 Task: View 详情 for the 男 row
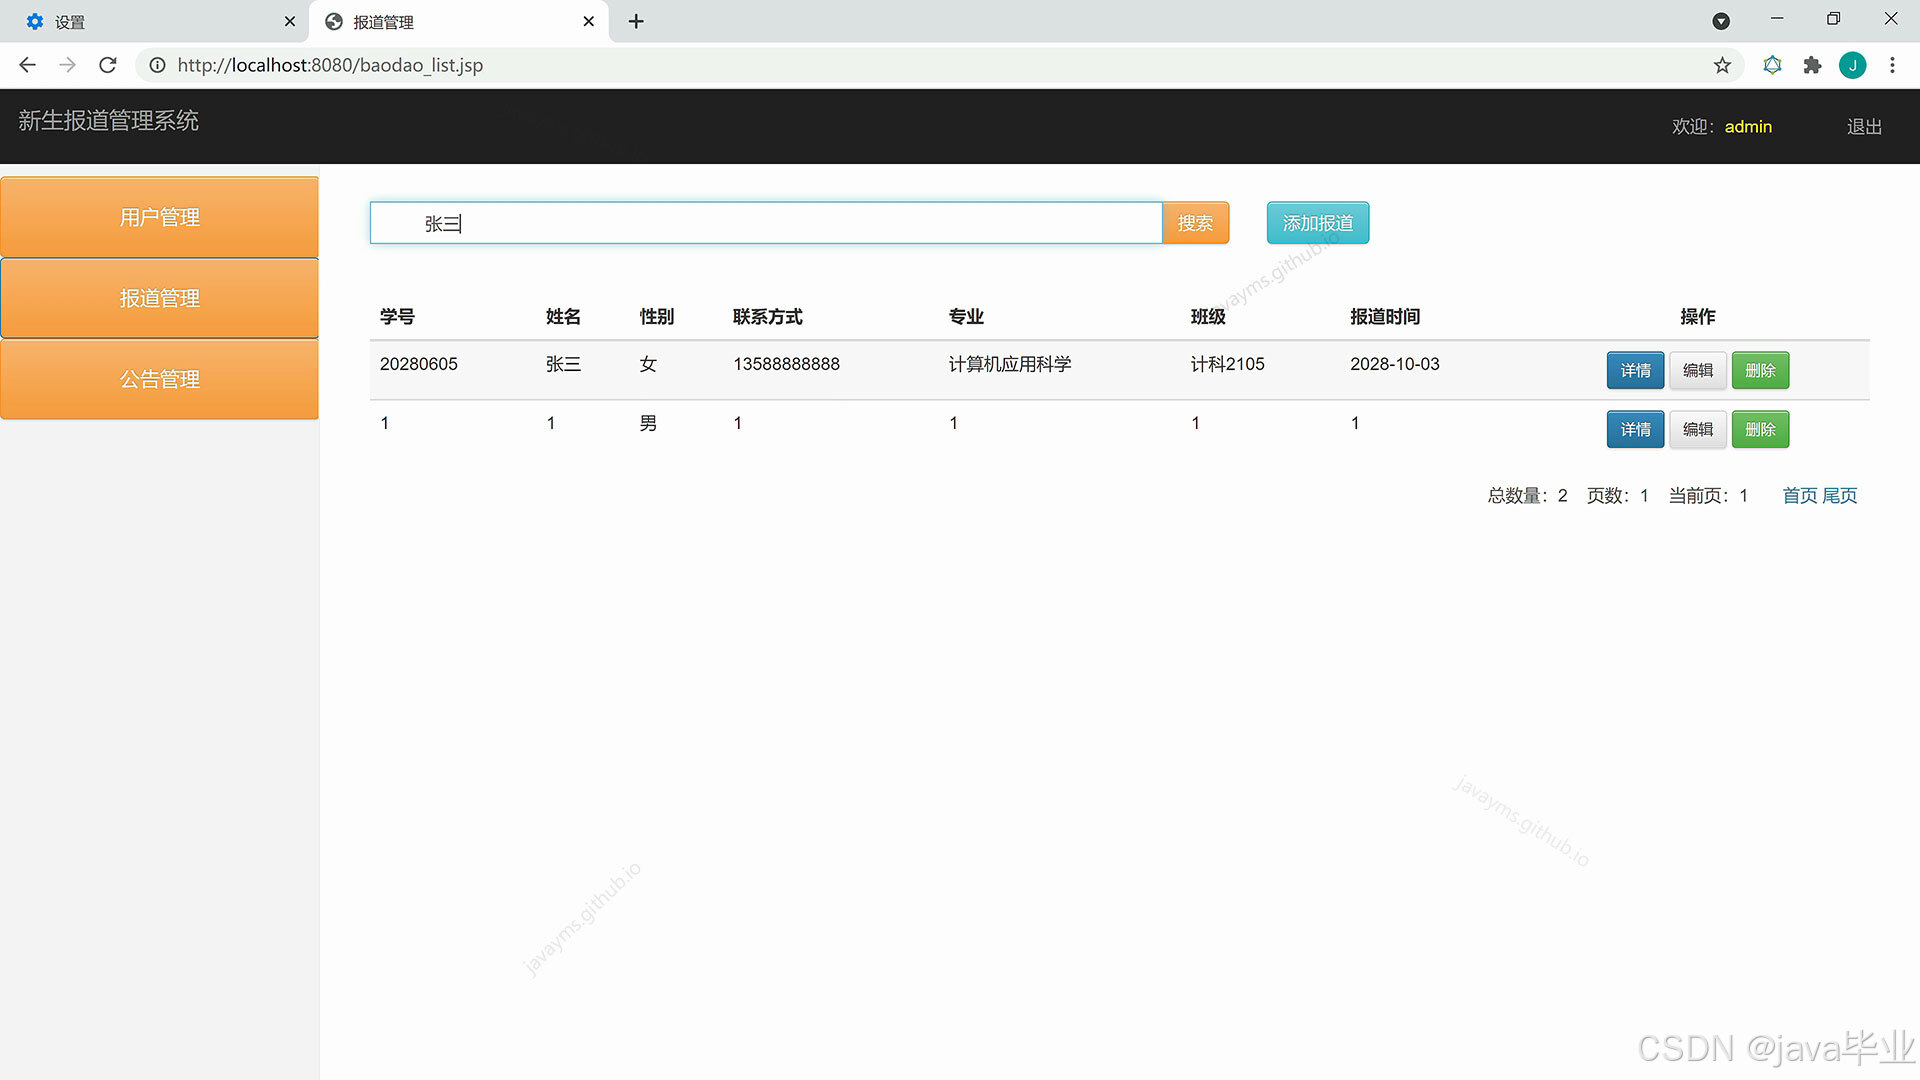coord(1636,429)
